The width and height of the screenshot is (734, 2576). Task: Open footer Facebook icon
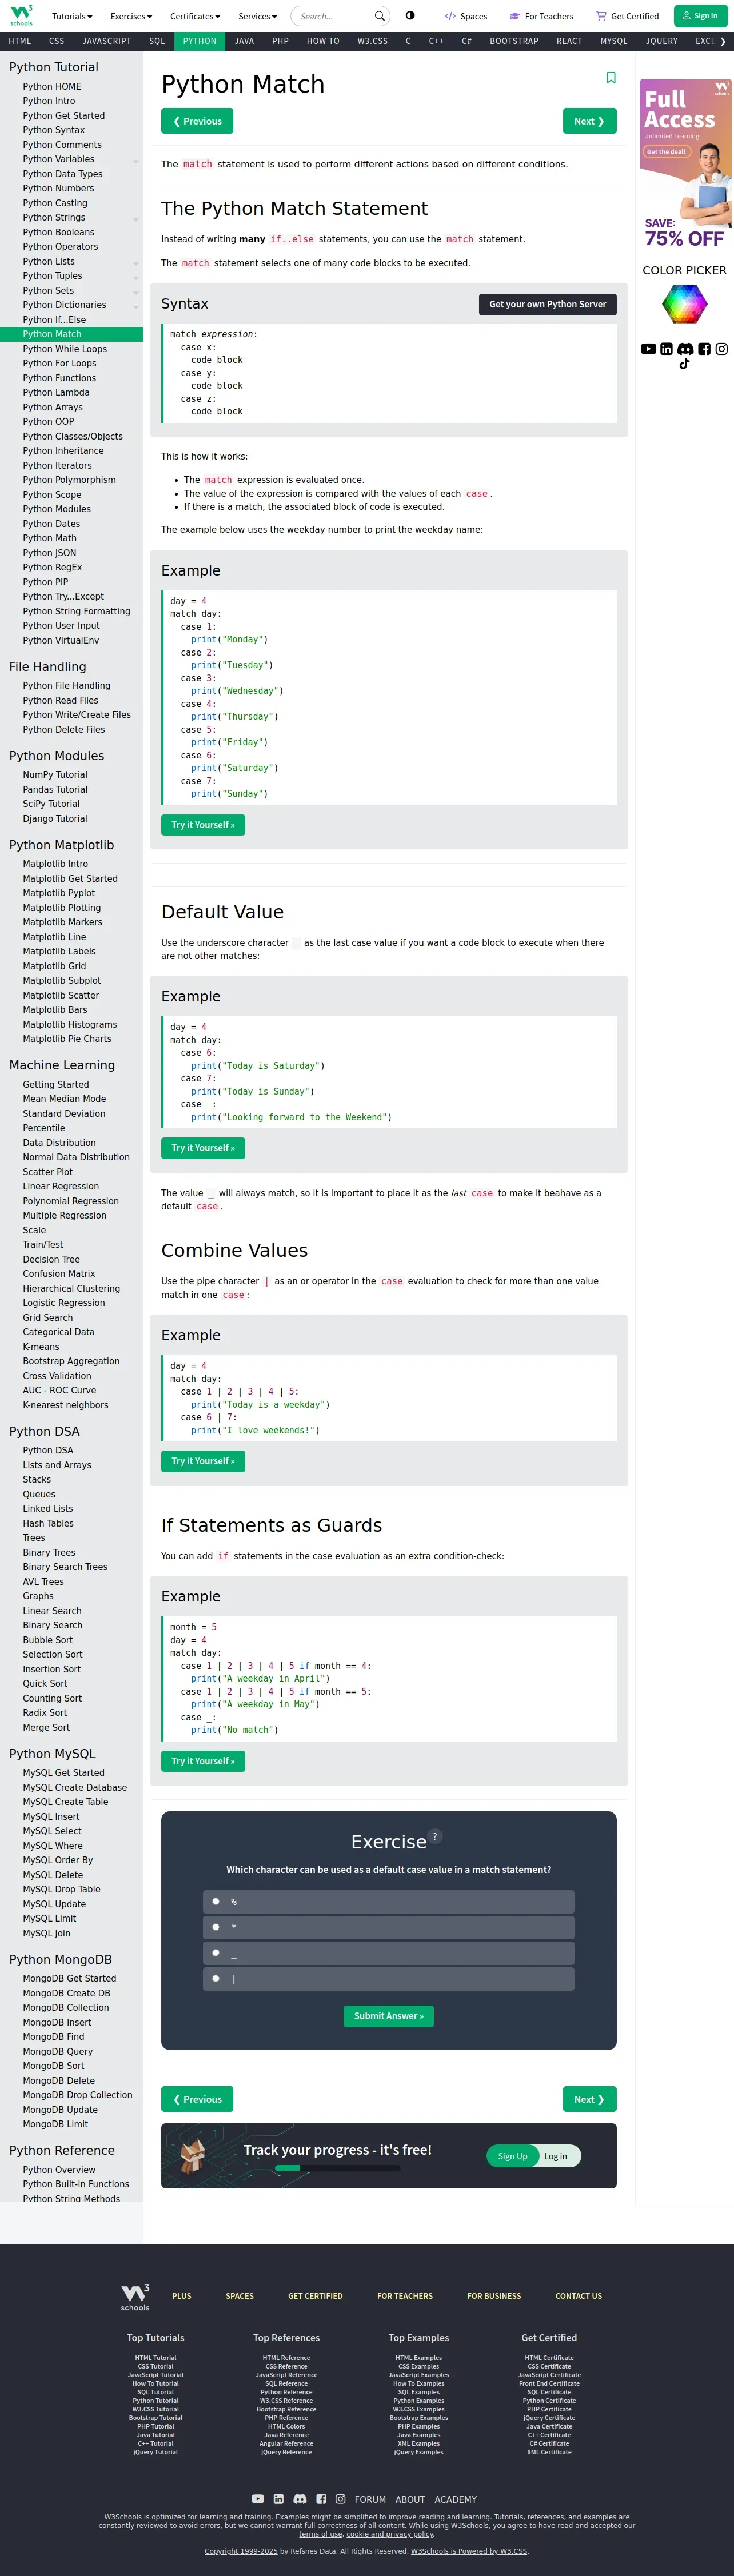click(x=321, y=2498)
